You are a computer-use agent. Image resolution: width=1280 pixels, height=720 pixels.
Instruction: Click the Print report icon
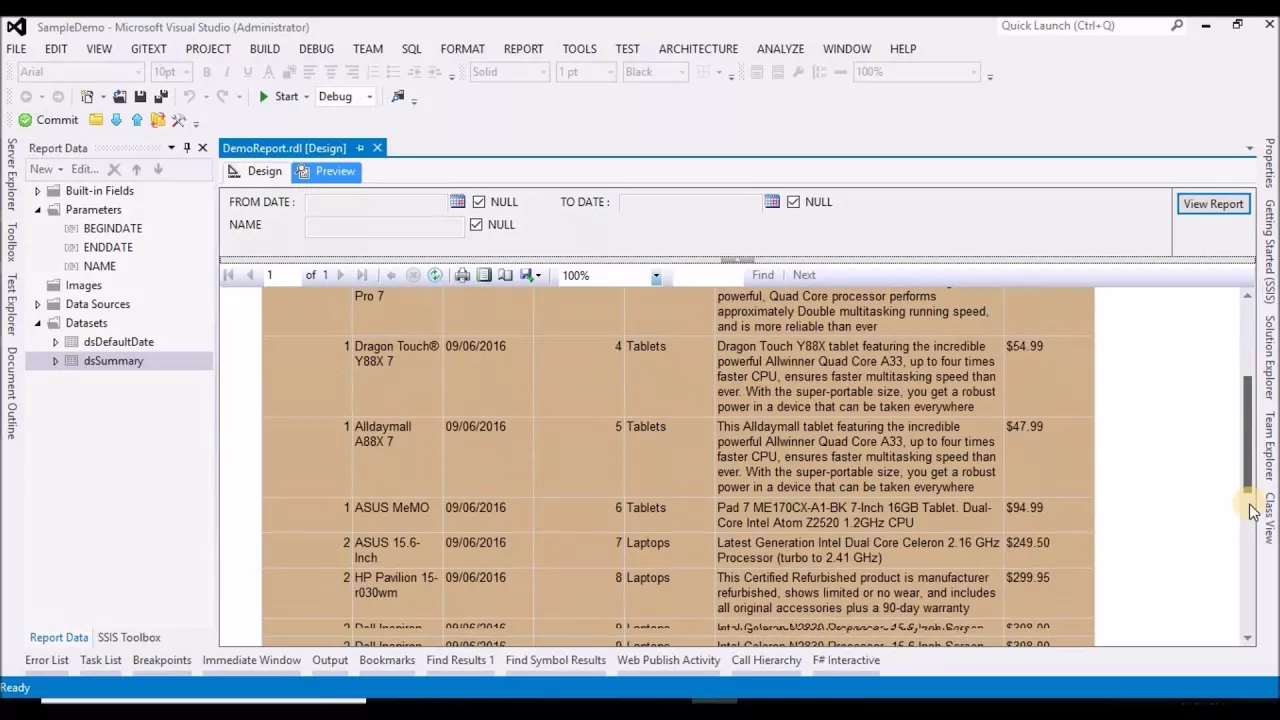point(462,275)
